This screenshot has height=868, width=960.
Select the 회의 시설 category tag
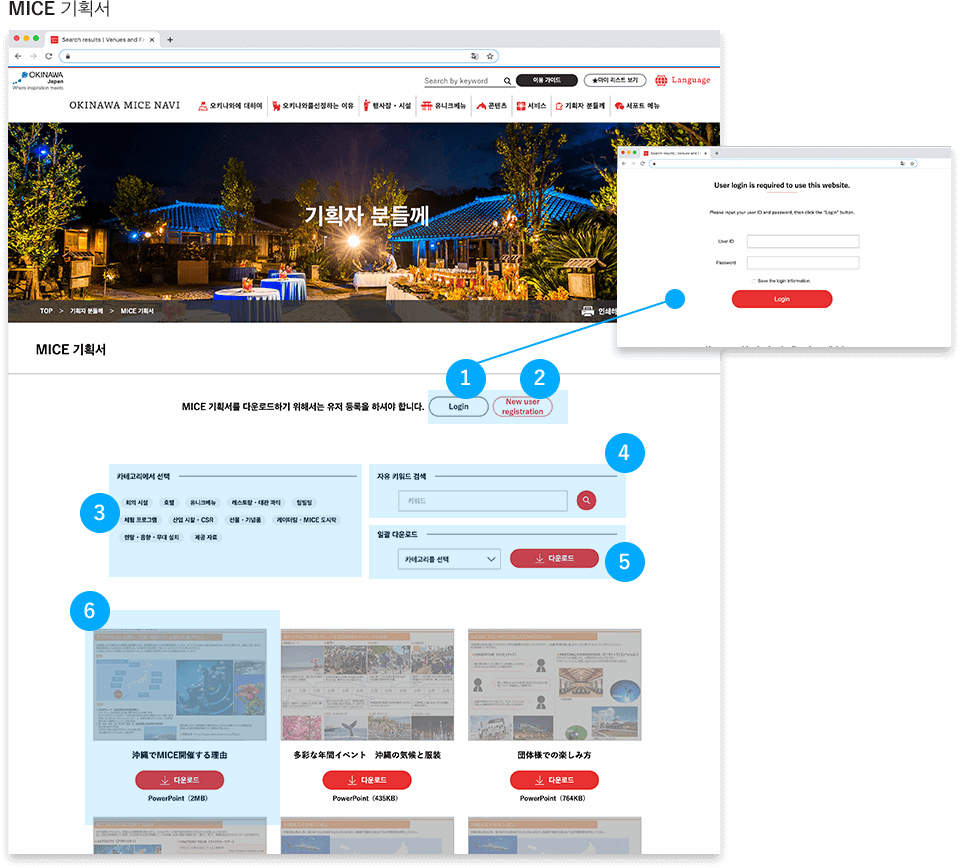pyautogui.click(x=136, y=503)
